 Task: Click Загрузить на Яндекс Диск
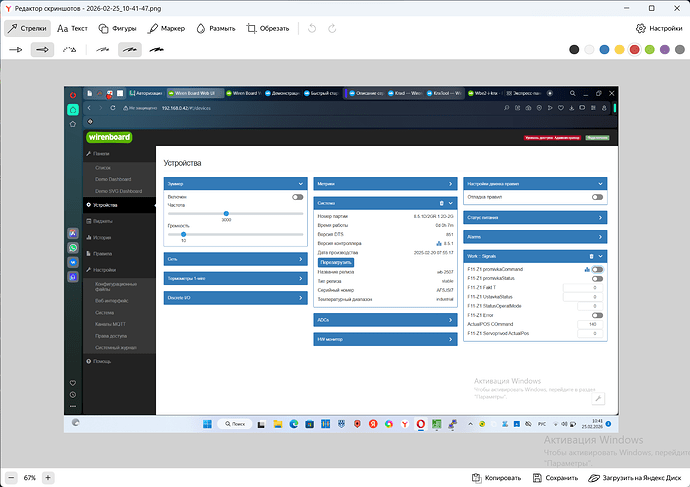click(x=635, y=478)
